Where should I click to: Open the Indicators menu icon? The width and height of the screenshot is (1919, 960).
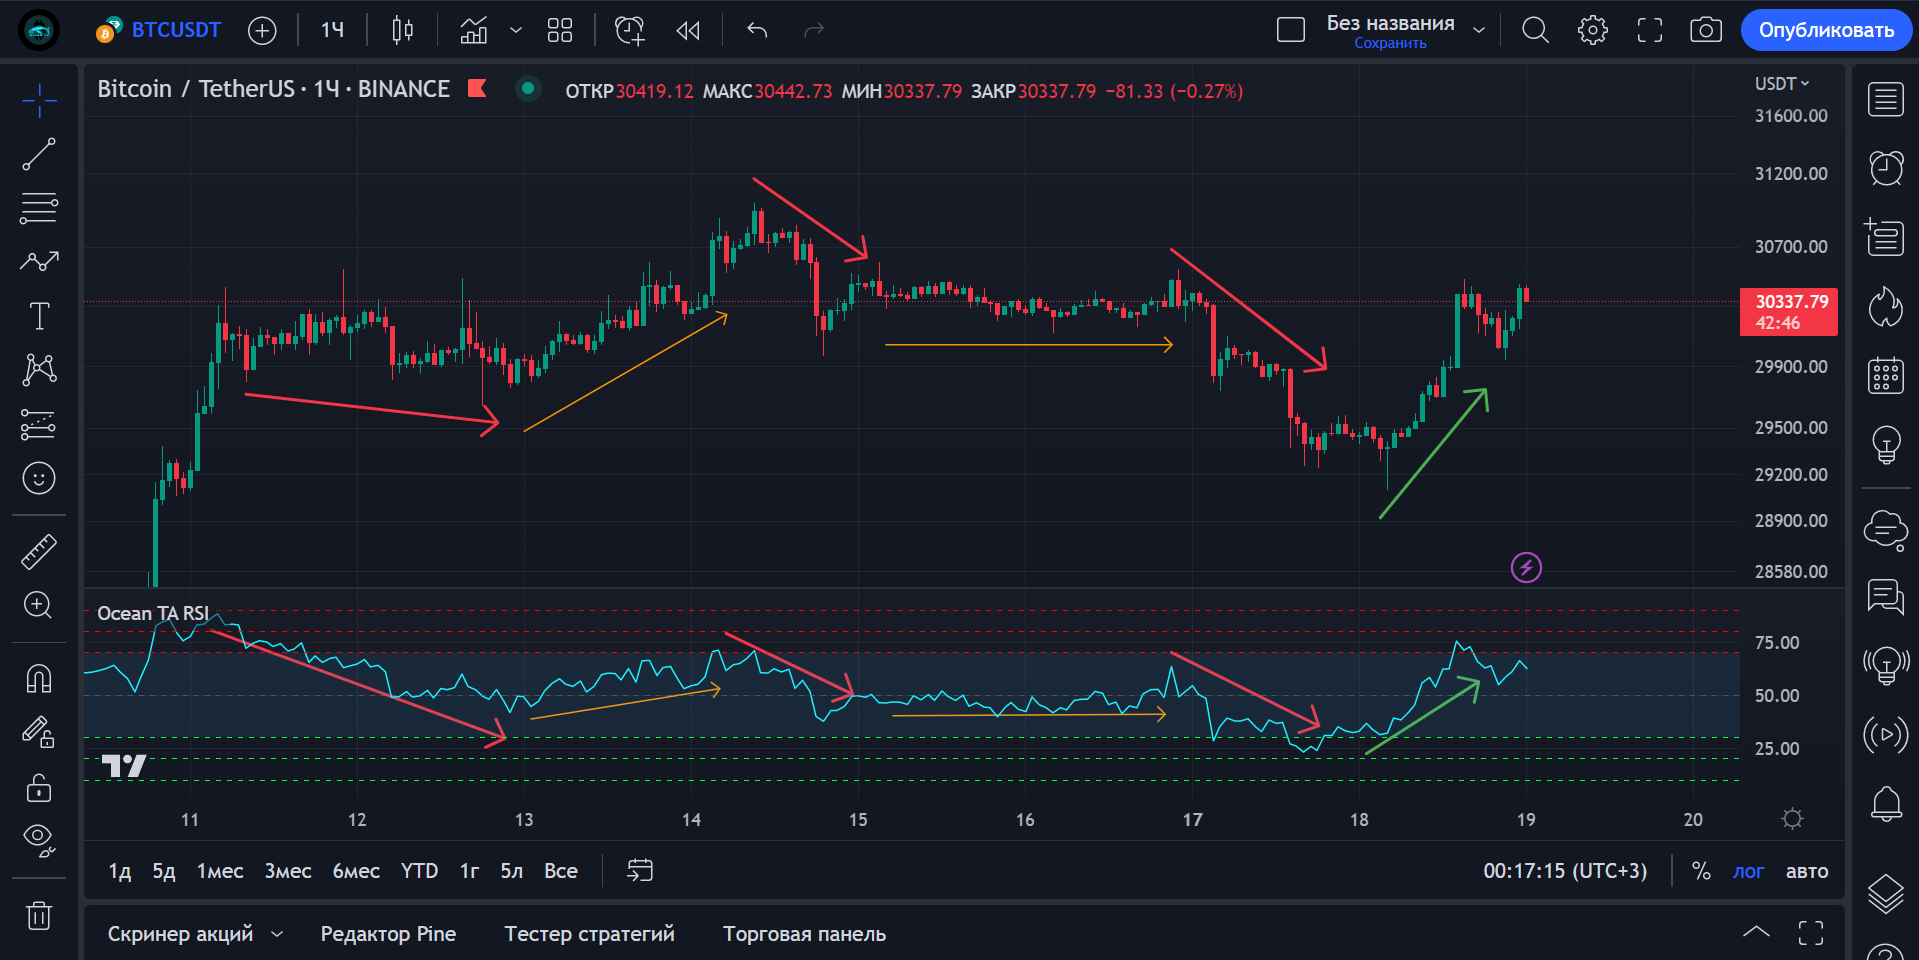pyautogui.click(x=473, y=30)
